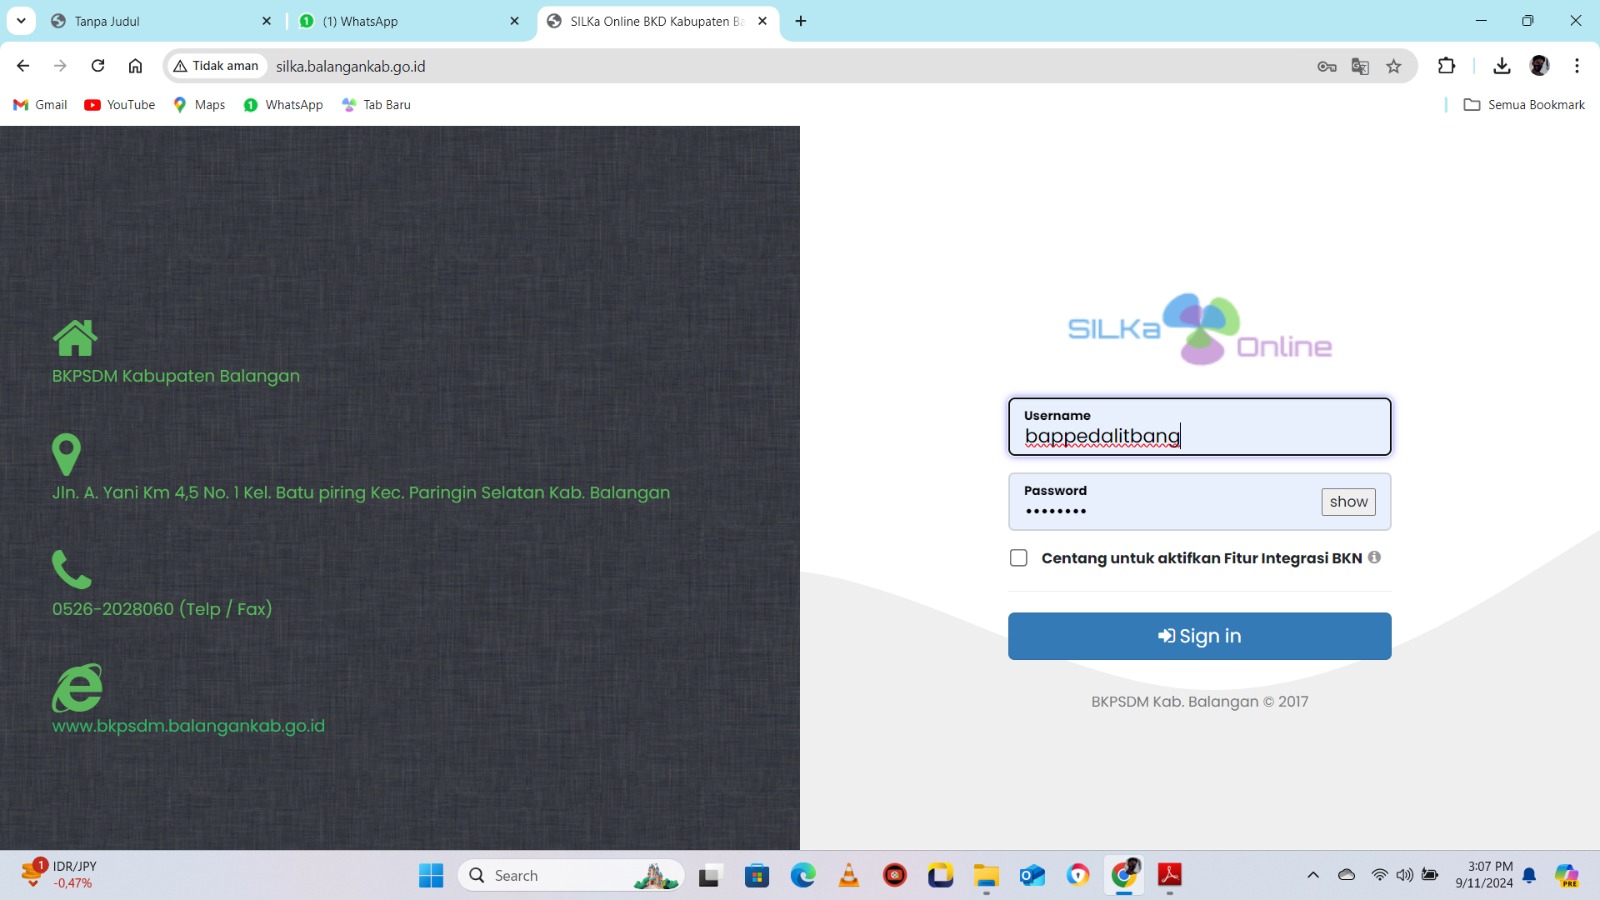Open the Windows Start menu
This screenshot has width=1600, height=900.
tap(431, 876)
